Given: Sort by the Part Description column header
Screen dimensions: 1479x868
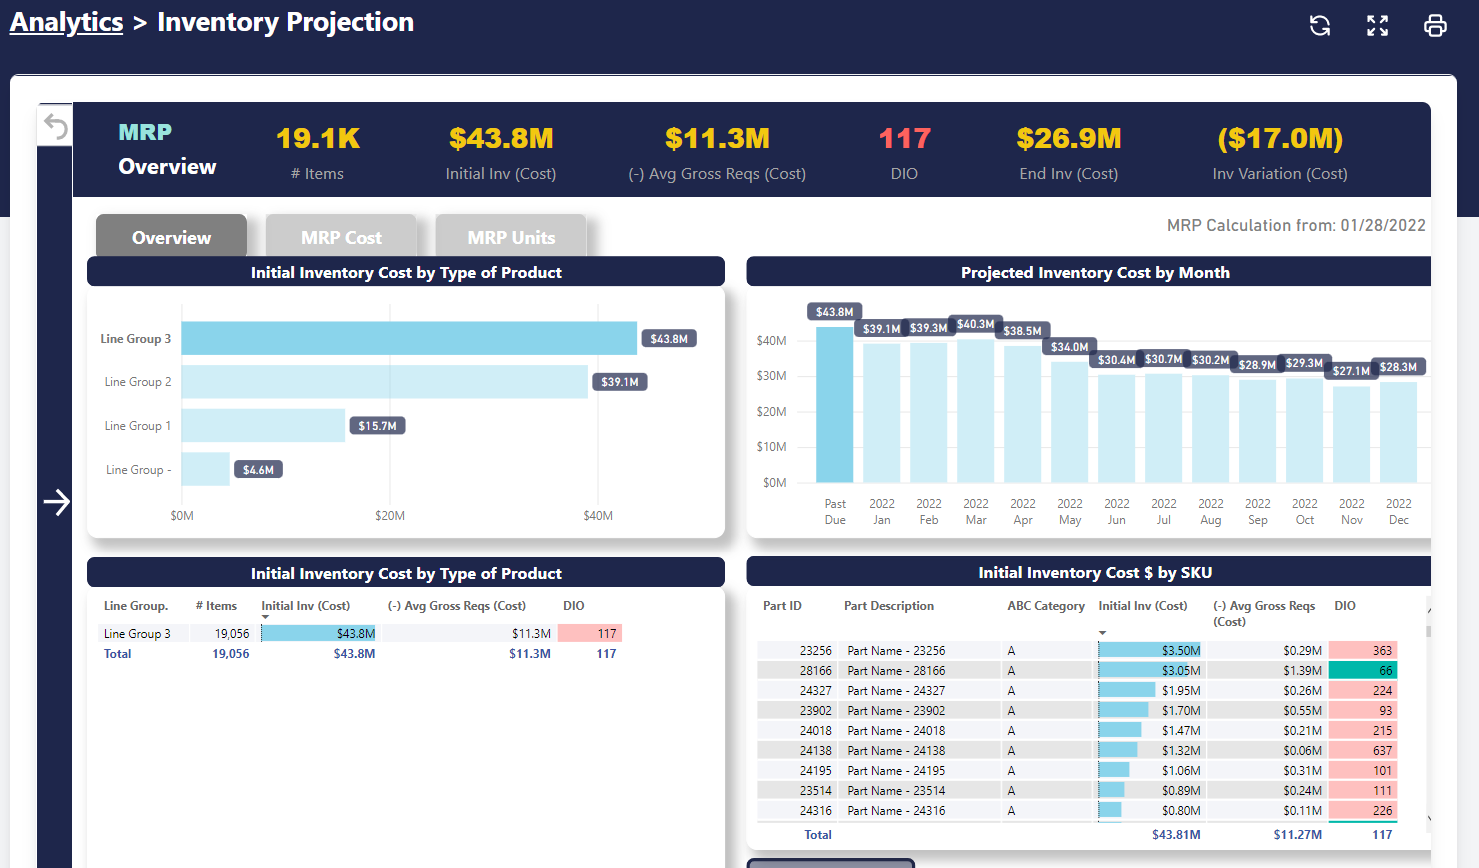Looking at the screenshot, I should coord(889,606).
